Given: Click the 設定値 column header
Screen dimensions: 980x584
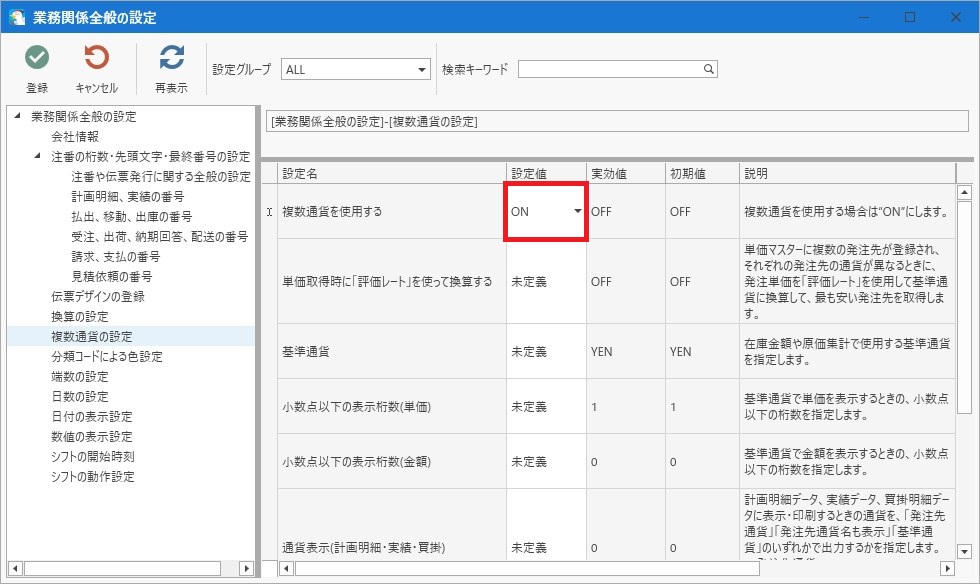Looking at the screenshot, I should tap(546, 173).
